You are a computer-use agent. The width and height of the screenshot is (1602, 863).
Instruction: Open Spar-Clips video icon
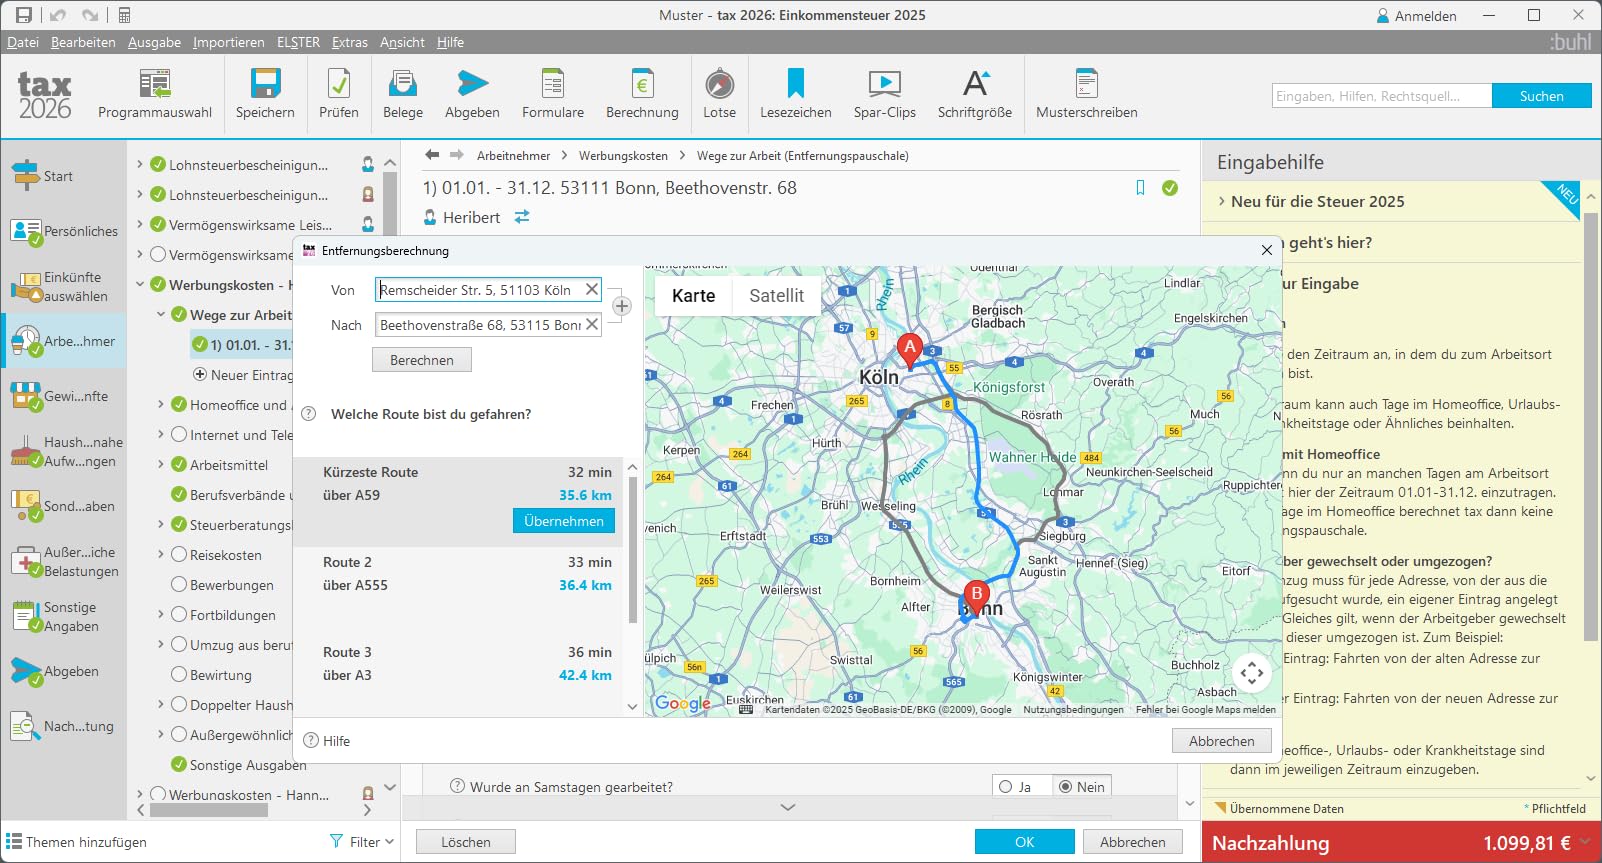point(884,84)
